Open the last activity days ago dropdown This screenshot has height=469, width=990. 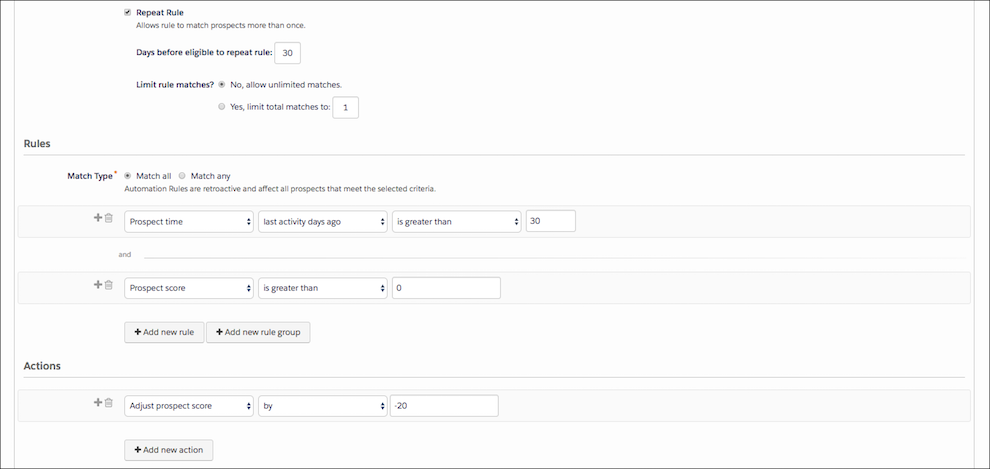323,222
